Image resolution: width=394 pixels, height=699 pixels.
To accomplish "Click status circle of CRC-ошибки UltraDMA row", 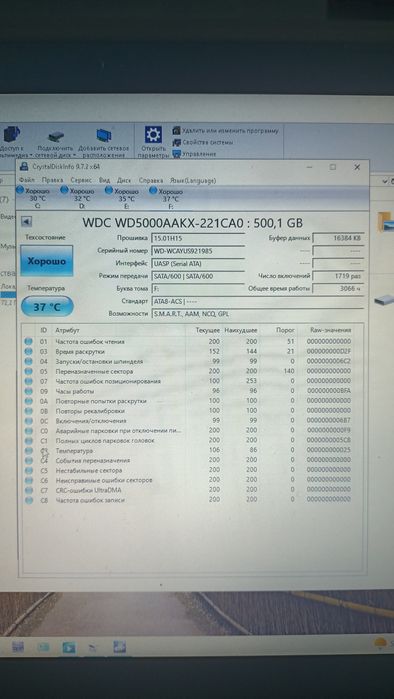I will pos(29,490).
